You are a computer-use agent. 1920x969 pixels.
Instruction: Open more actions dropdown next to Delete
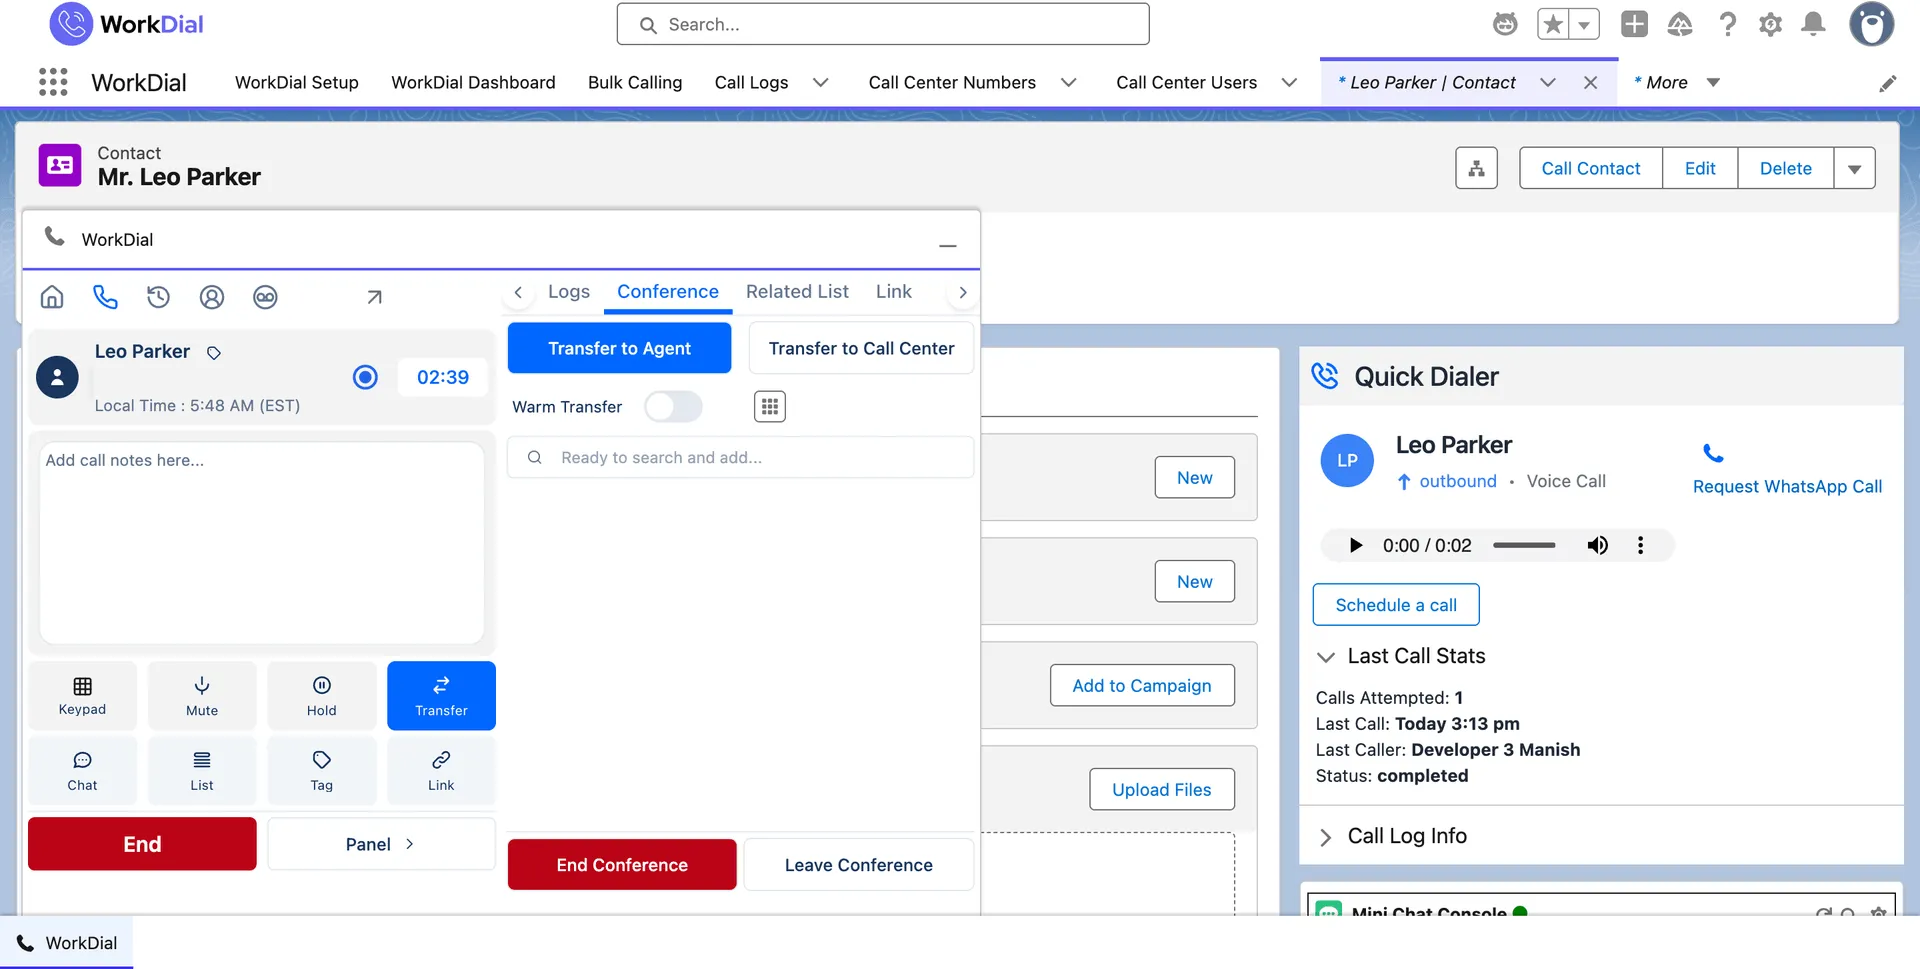pyautogui.click(x=1854, y=168)
